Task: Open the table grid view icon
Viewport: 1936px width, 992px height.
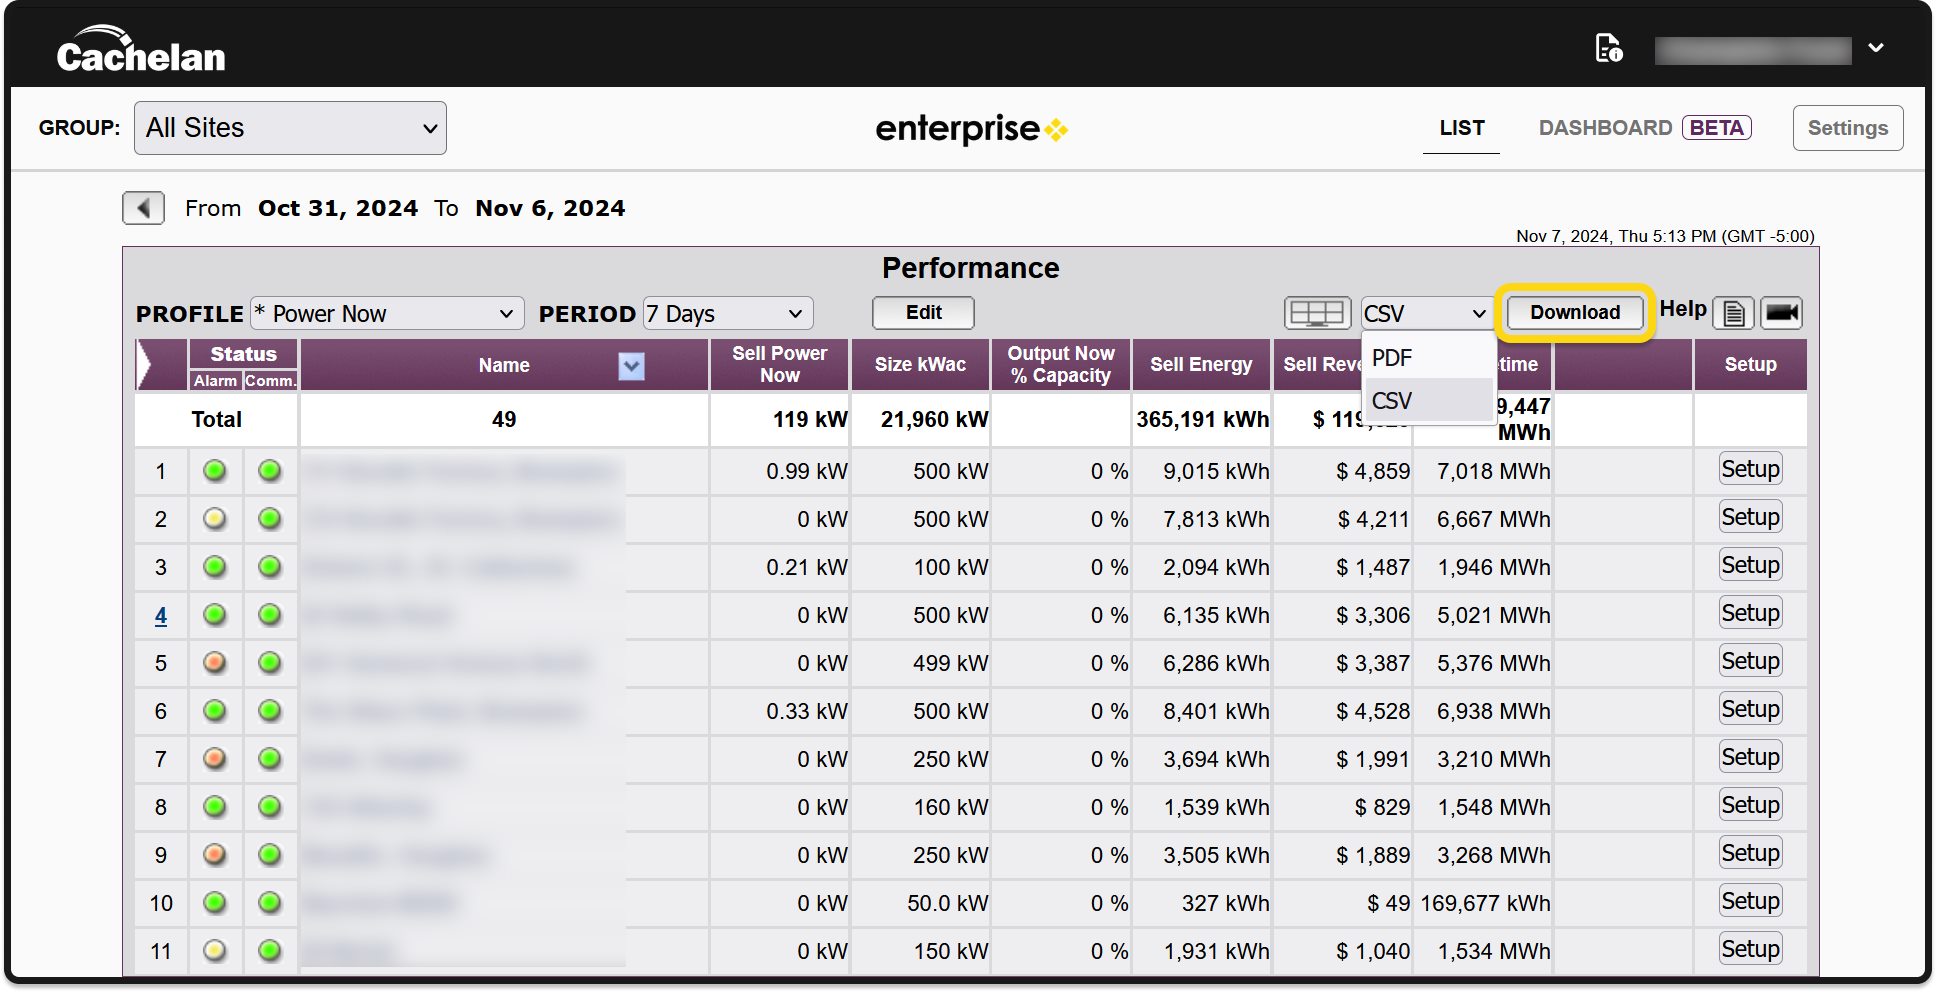Action: click(x=1317, y=313)
